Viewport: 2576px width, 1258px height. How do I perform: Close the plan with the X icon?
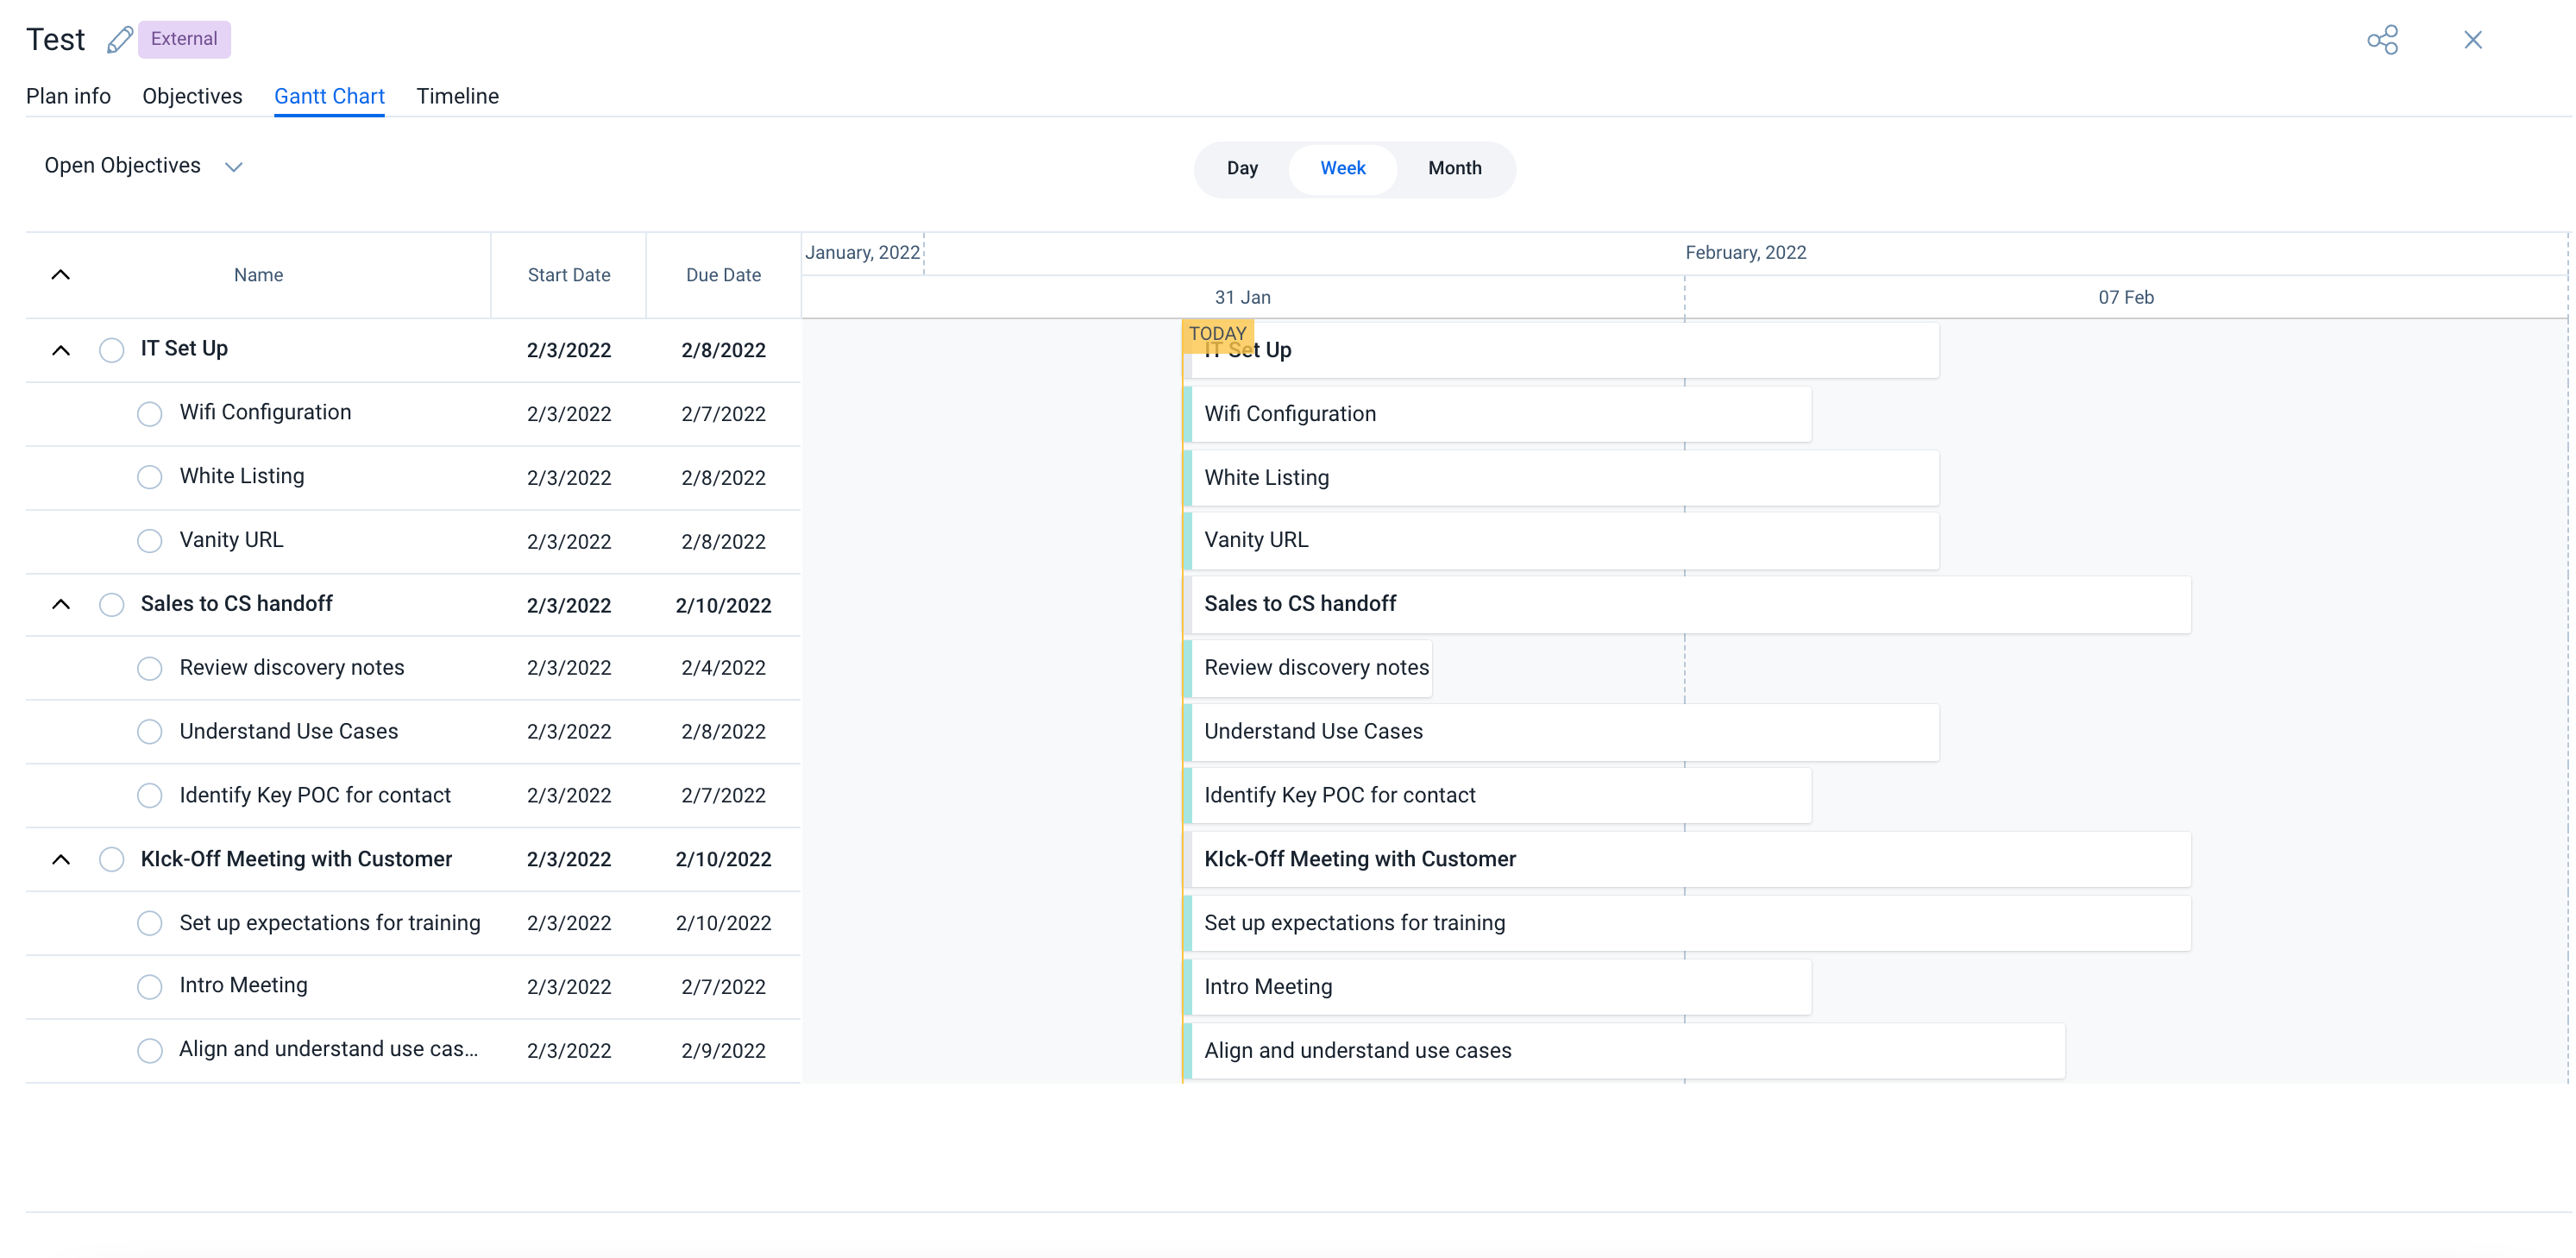pyautogui.click(x=2472, y=40)
